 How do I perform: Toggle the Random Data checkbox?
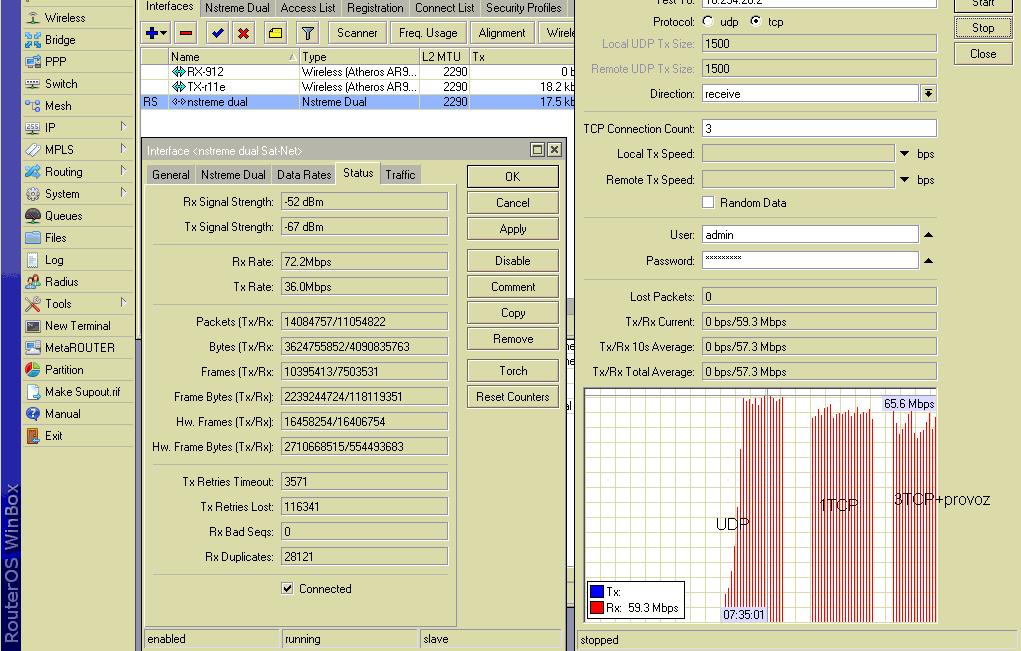[708, 202]
